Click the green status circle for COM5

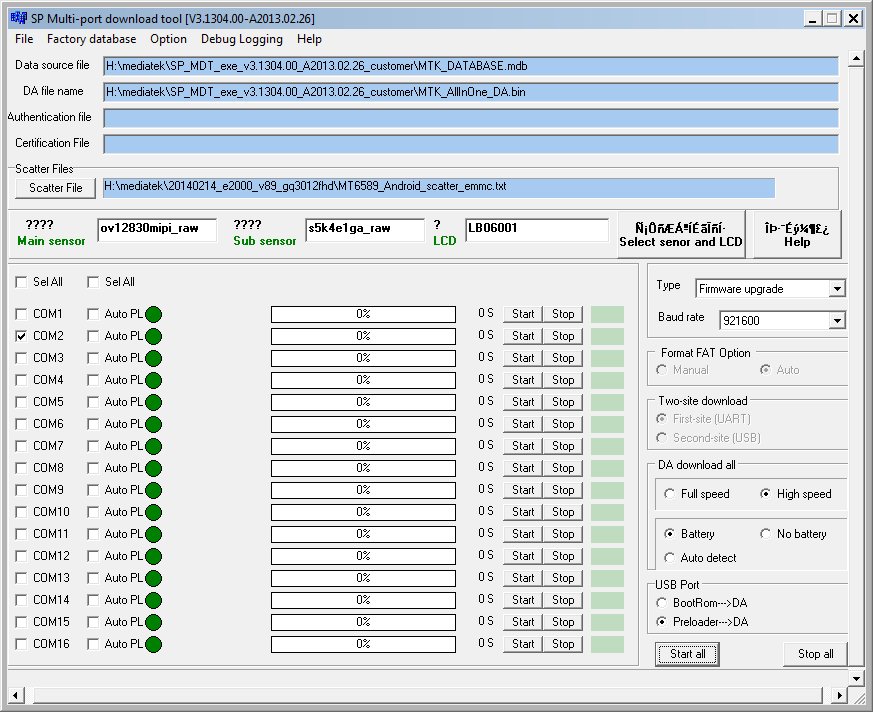point(153,402)
